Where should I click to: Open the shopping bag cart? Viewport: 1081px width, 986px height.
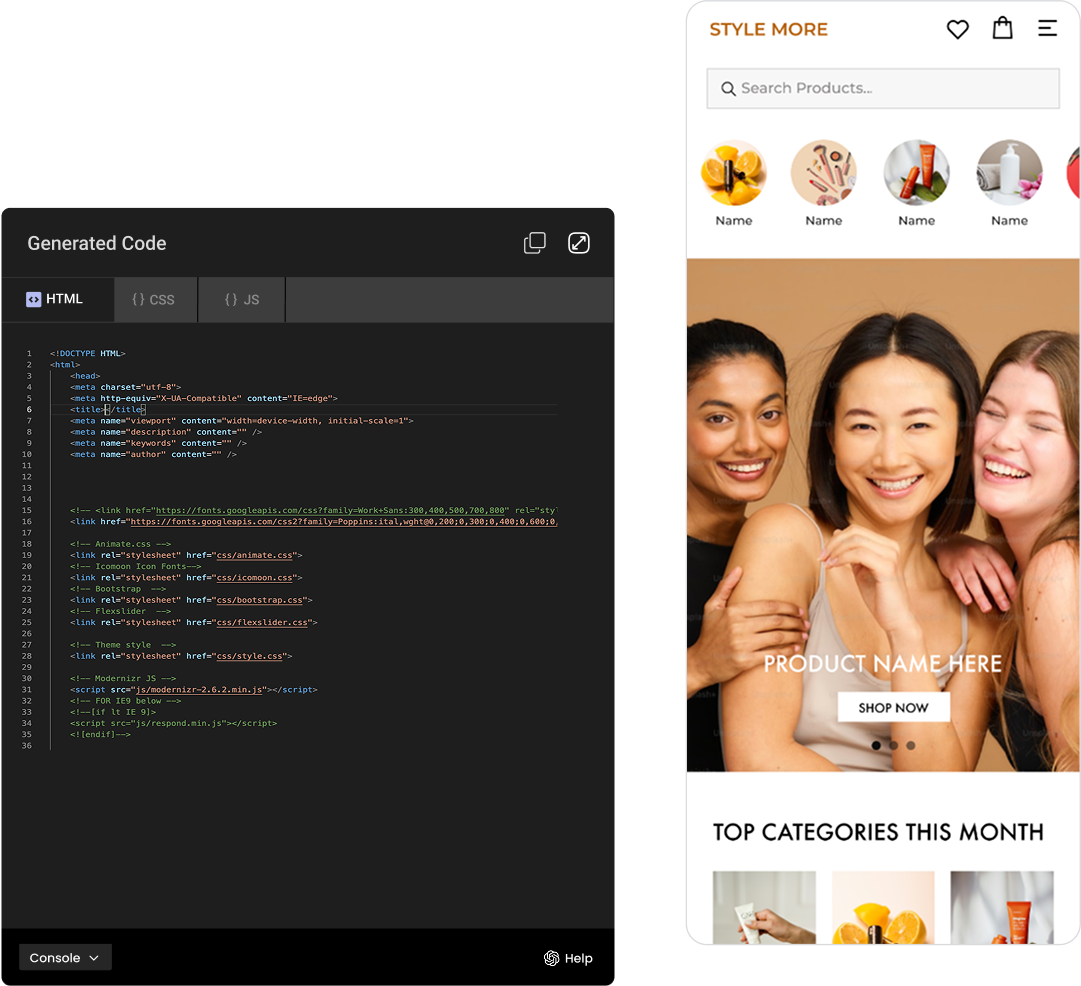tap(1002, 28)
